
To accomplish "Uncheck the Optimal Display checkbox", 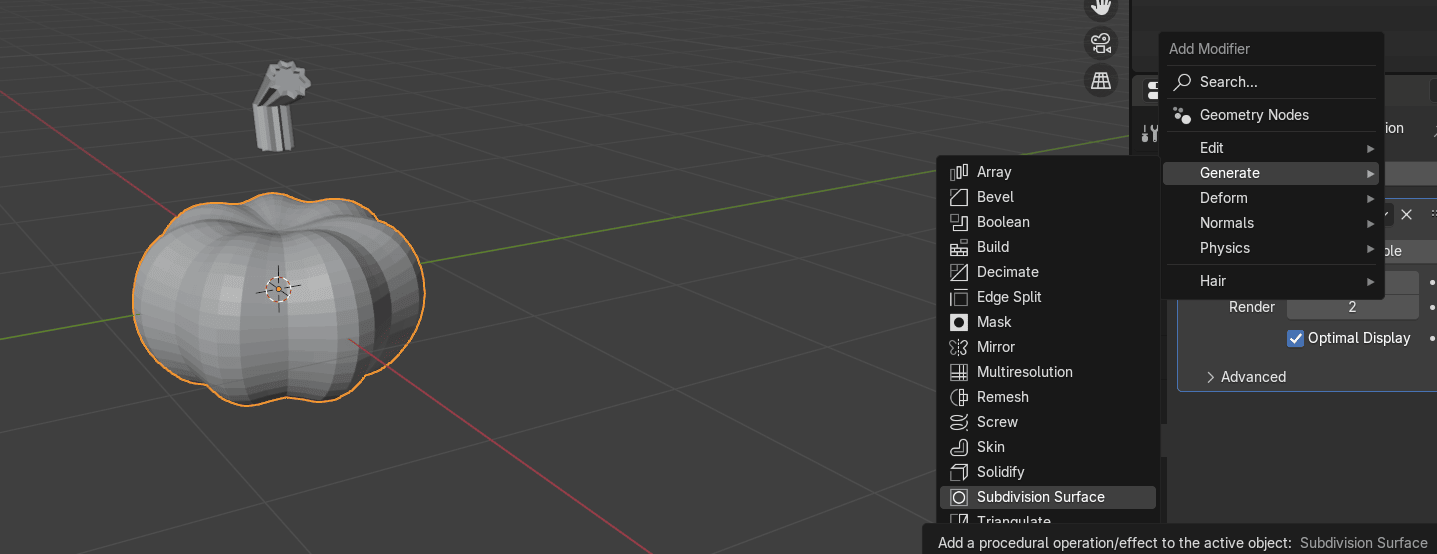I will [1296, 338].
